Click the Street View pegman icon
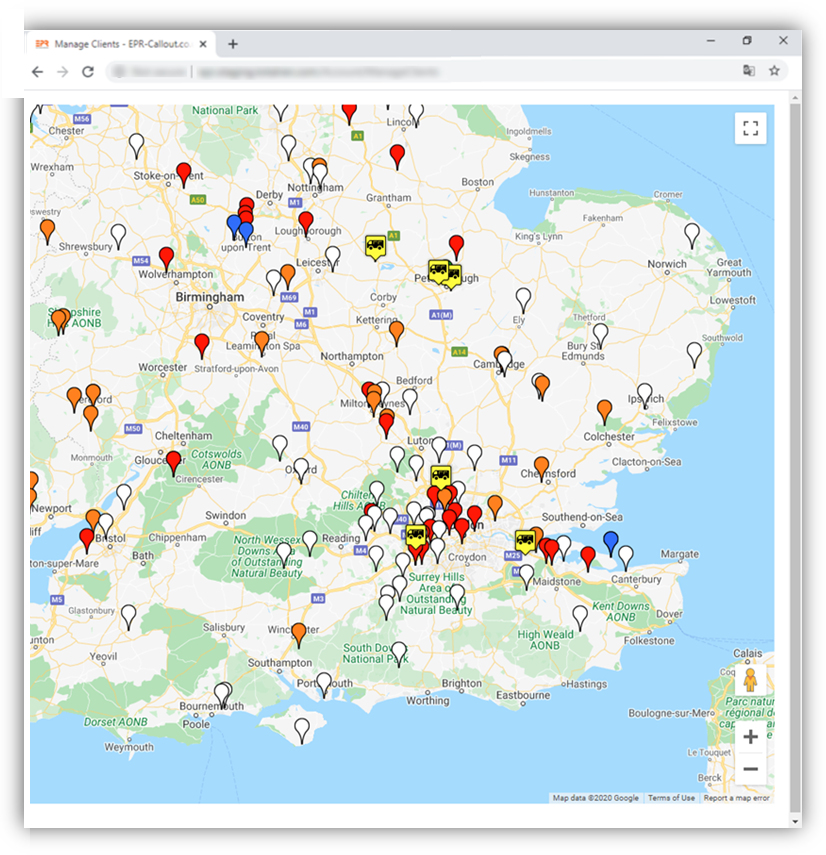Viewport: 826px width, 855px height. [750, 680]
